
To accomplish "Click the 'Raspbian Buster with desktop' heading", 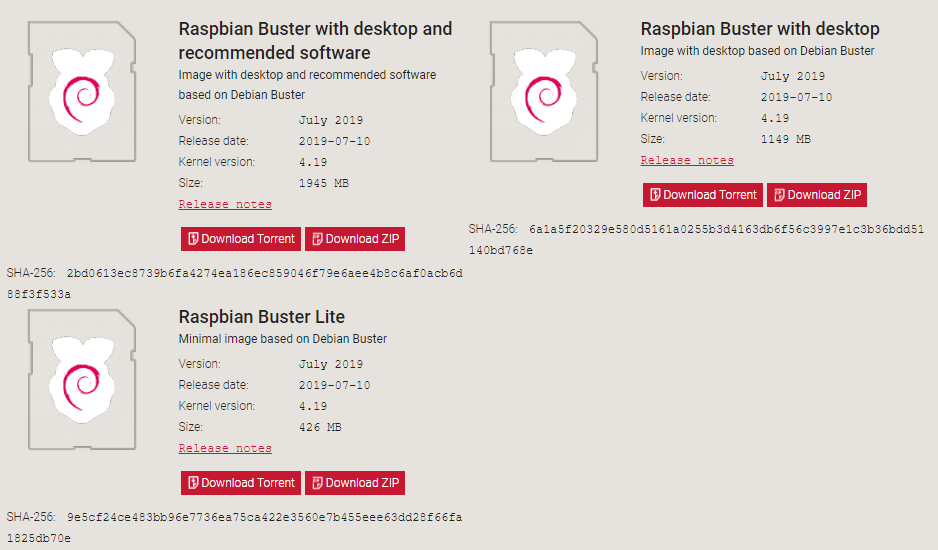I will 760,29.
